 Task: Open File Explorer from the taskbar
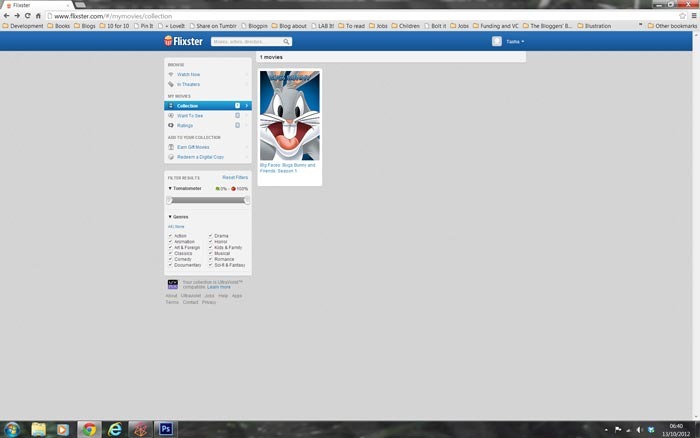click(38, 429)
